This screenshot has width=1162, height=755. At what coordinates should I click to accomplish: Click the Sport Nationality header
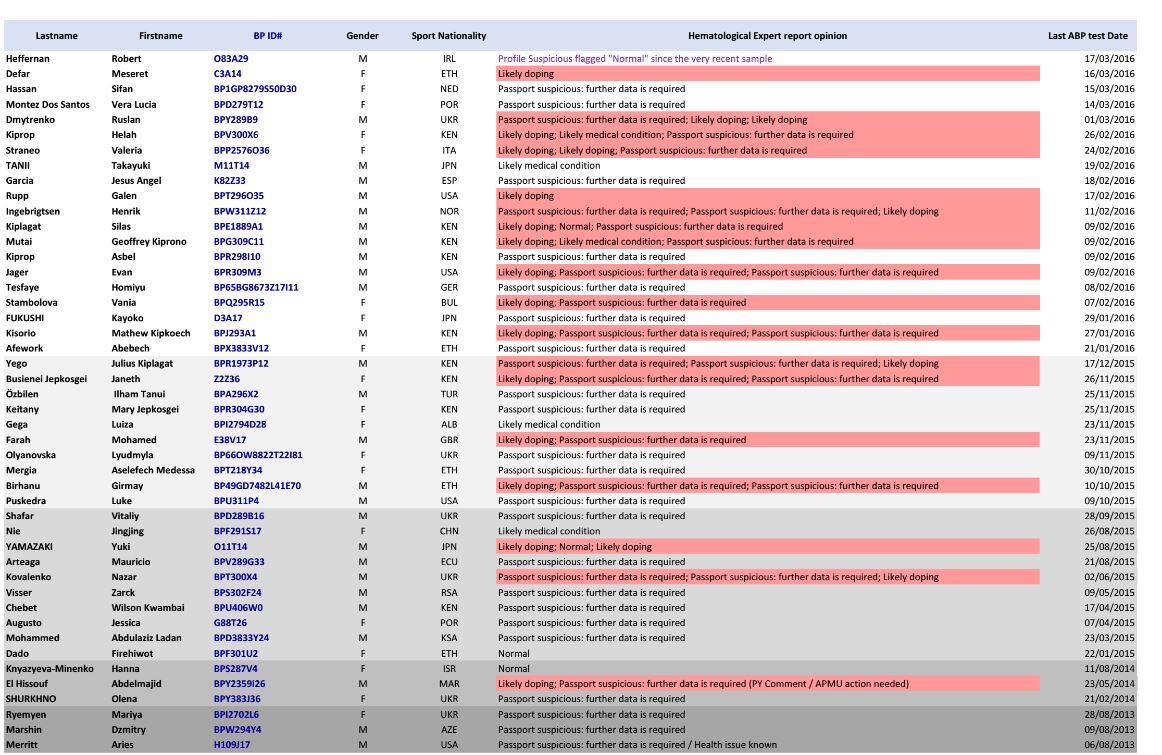(x=449, y=36)
